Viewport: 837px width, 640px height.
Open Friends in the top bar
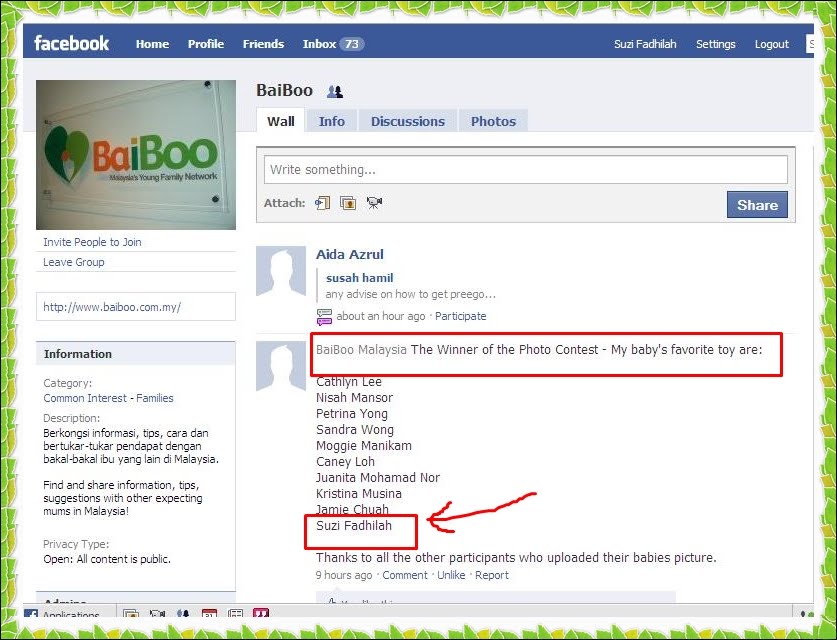(263, 44)
